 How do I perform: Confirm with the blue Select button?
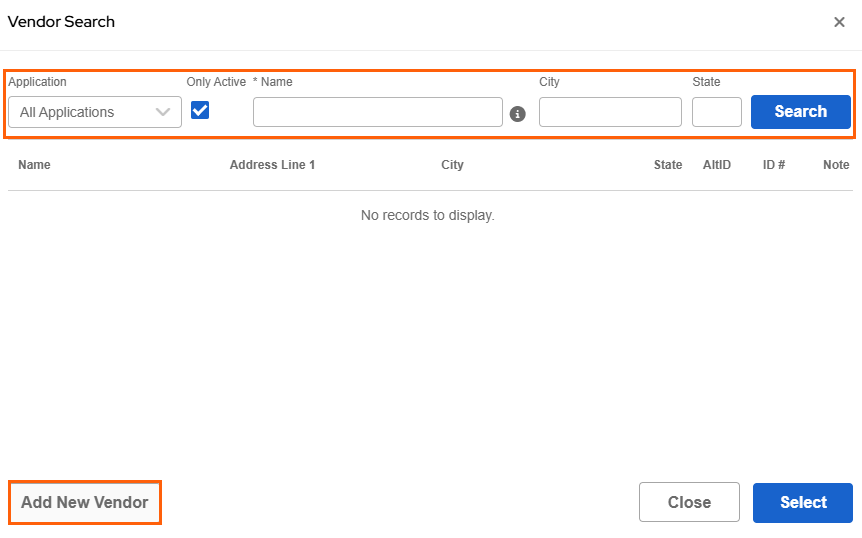click(x=803, y=502)
